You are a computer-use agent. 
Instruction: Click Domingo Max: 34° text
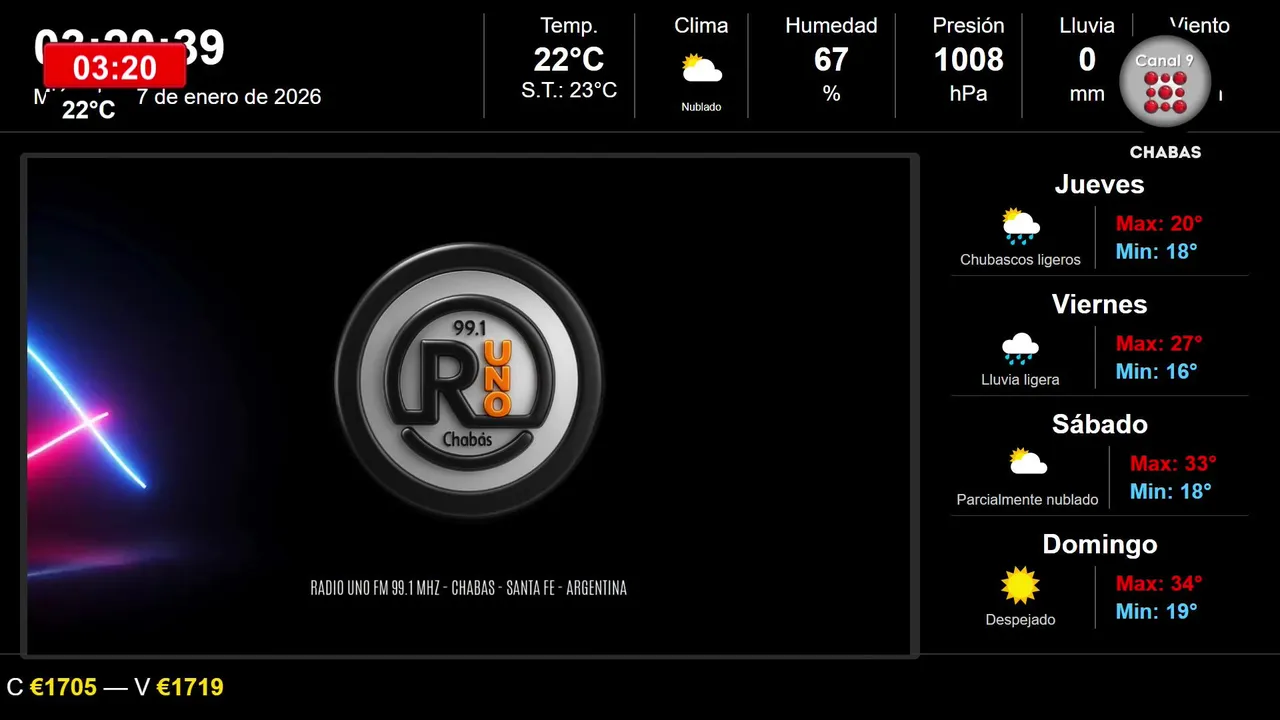[x=1159, y=583]
